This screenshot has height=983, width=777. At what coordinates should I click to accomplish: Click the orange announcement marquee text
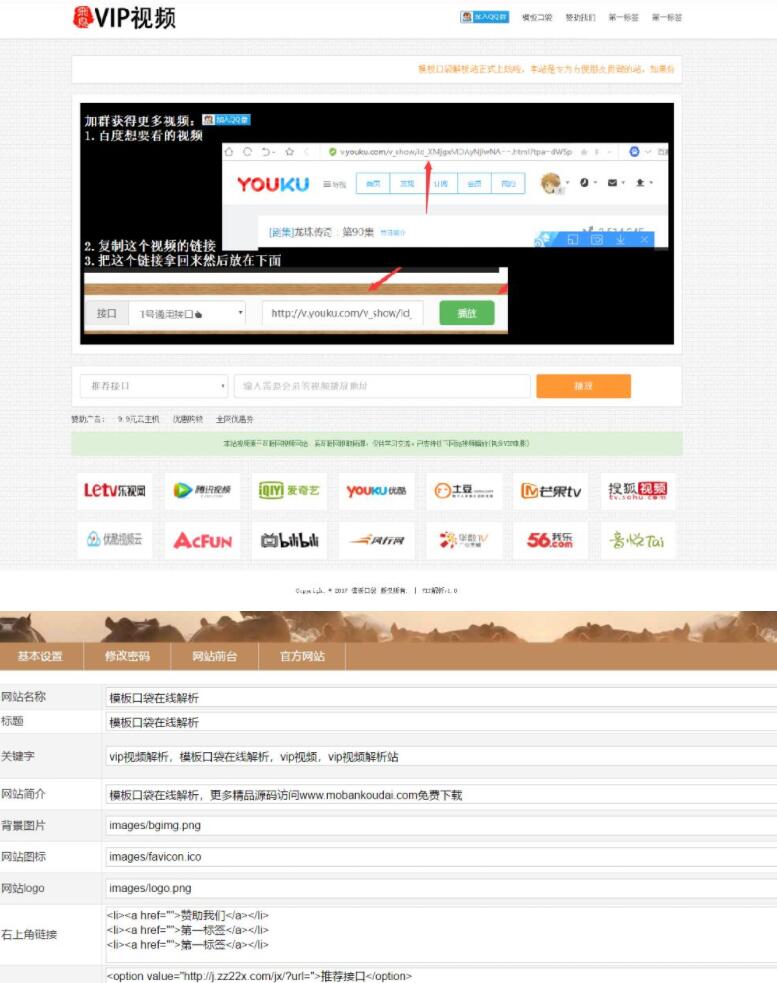[x=546, y=69]
